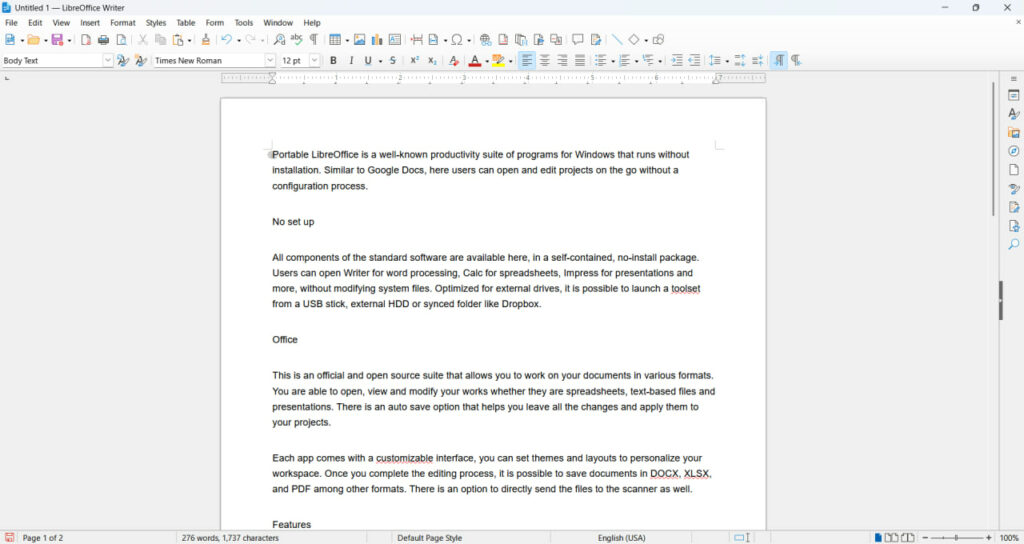Click the Increase Indent icon

[677, 60]
